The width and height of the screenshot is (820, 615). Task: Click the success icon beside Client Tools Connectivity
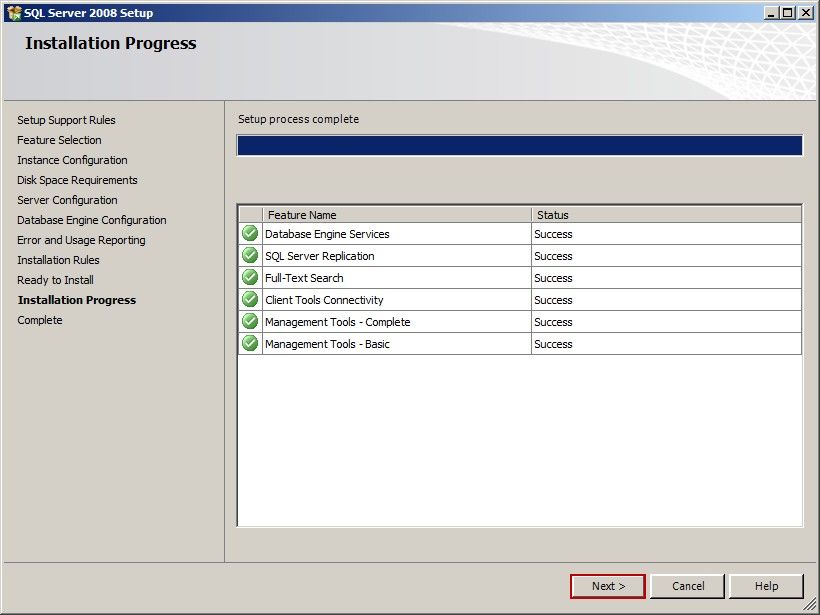coord(250,299)
